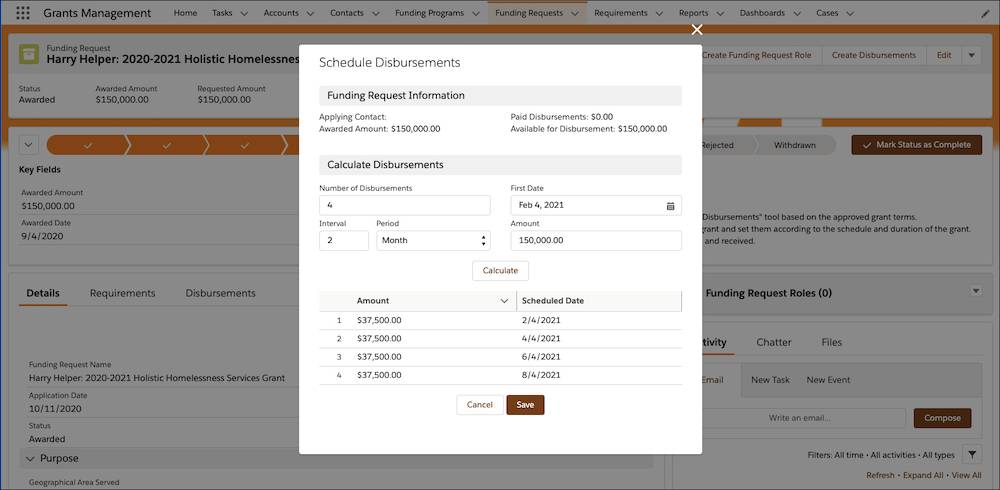
Task: Open the App Launcher grid icon
Action: pos(22,13)
